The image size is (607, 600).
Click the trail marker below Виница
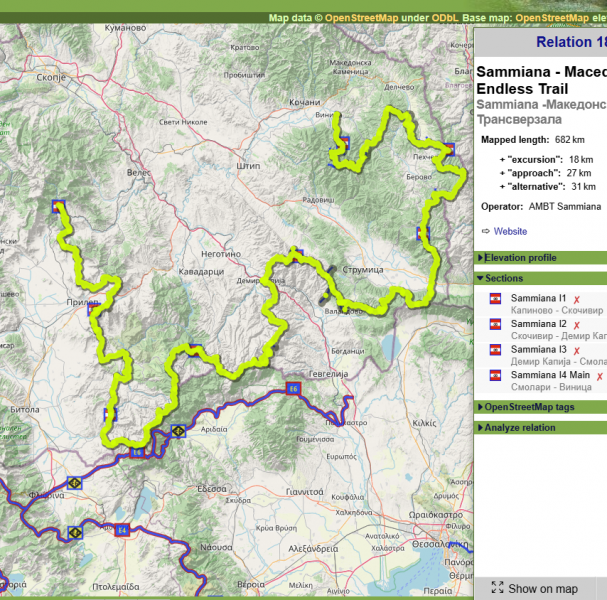343,142
